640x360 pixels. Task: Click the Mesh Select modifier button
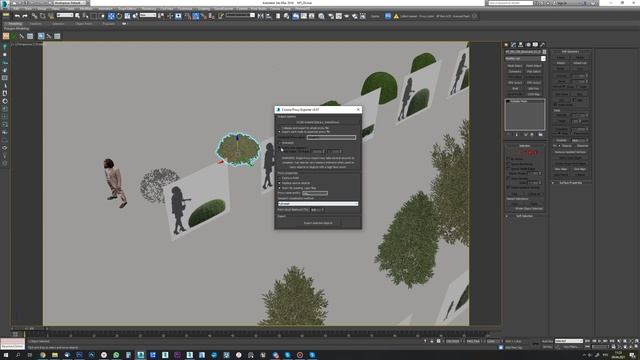(515, 66)
